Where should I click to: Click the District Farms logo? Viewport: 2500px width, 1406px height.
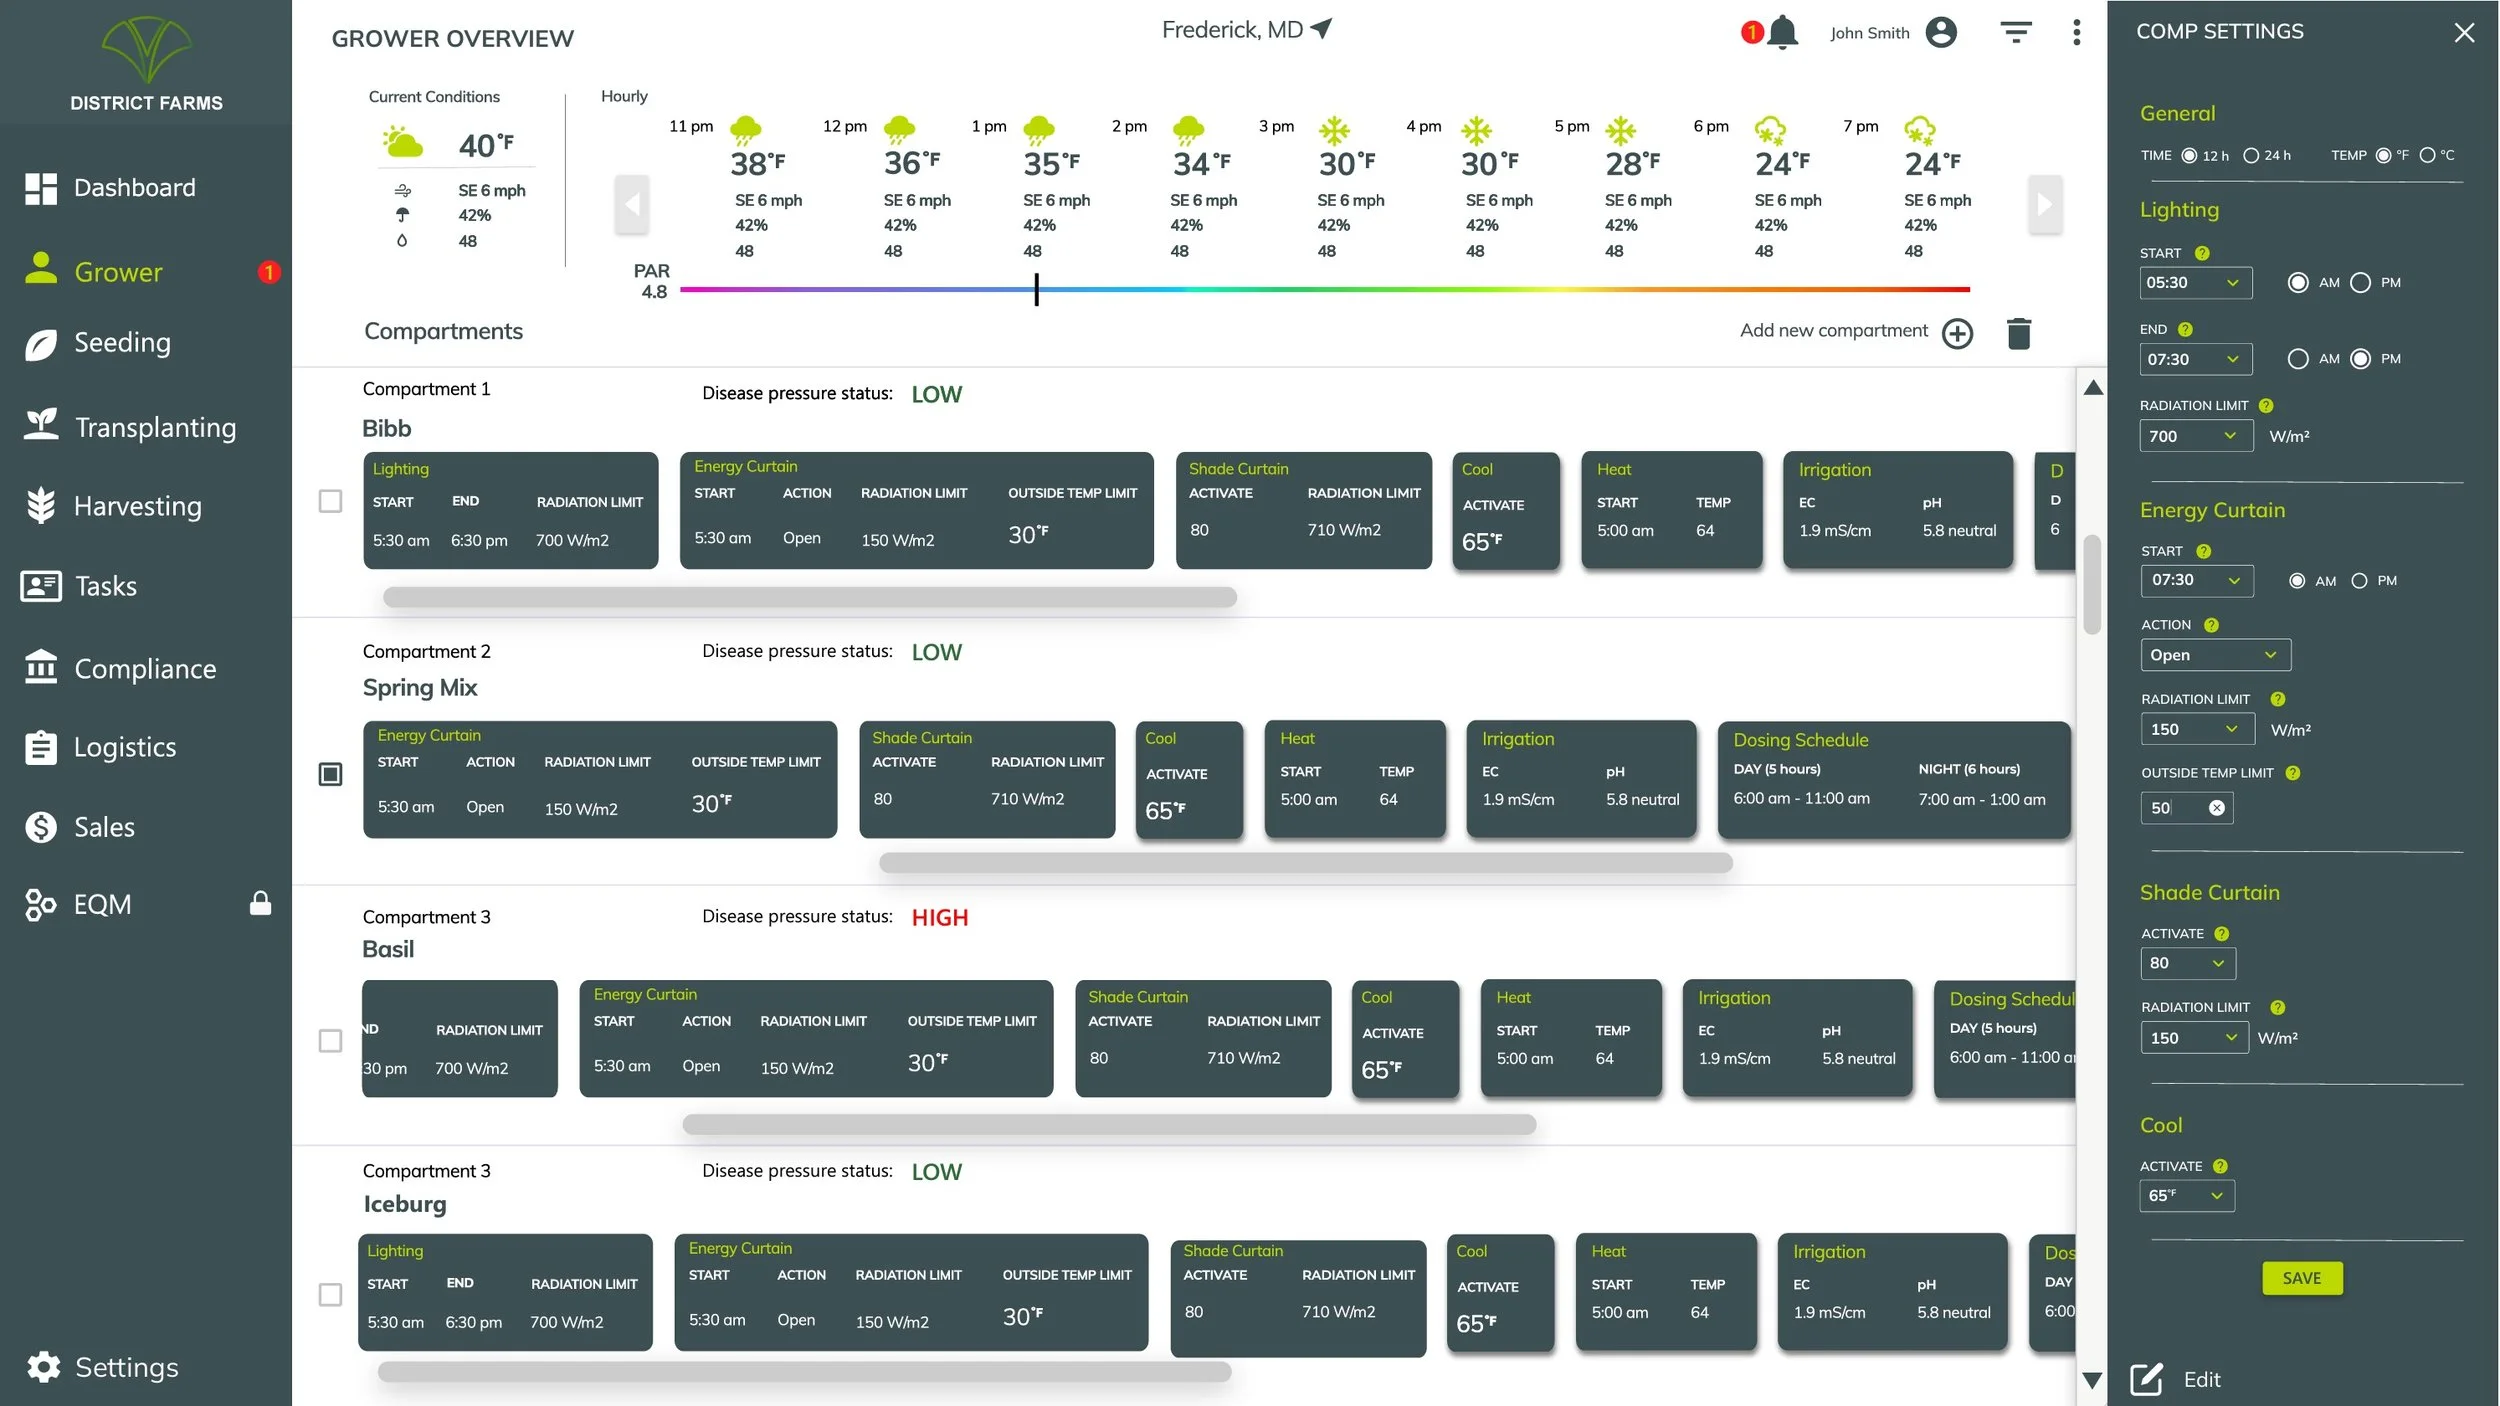147,63
